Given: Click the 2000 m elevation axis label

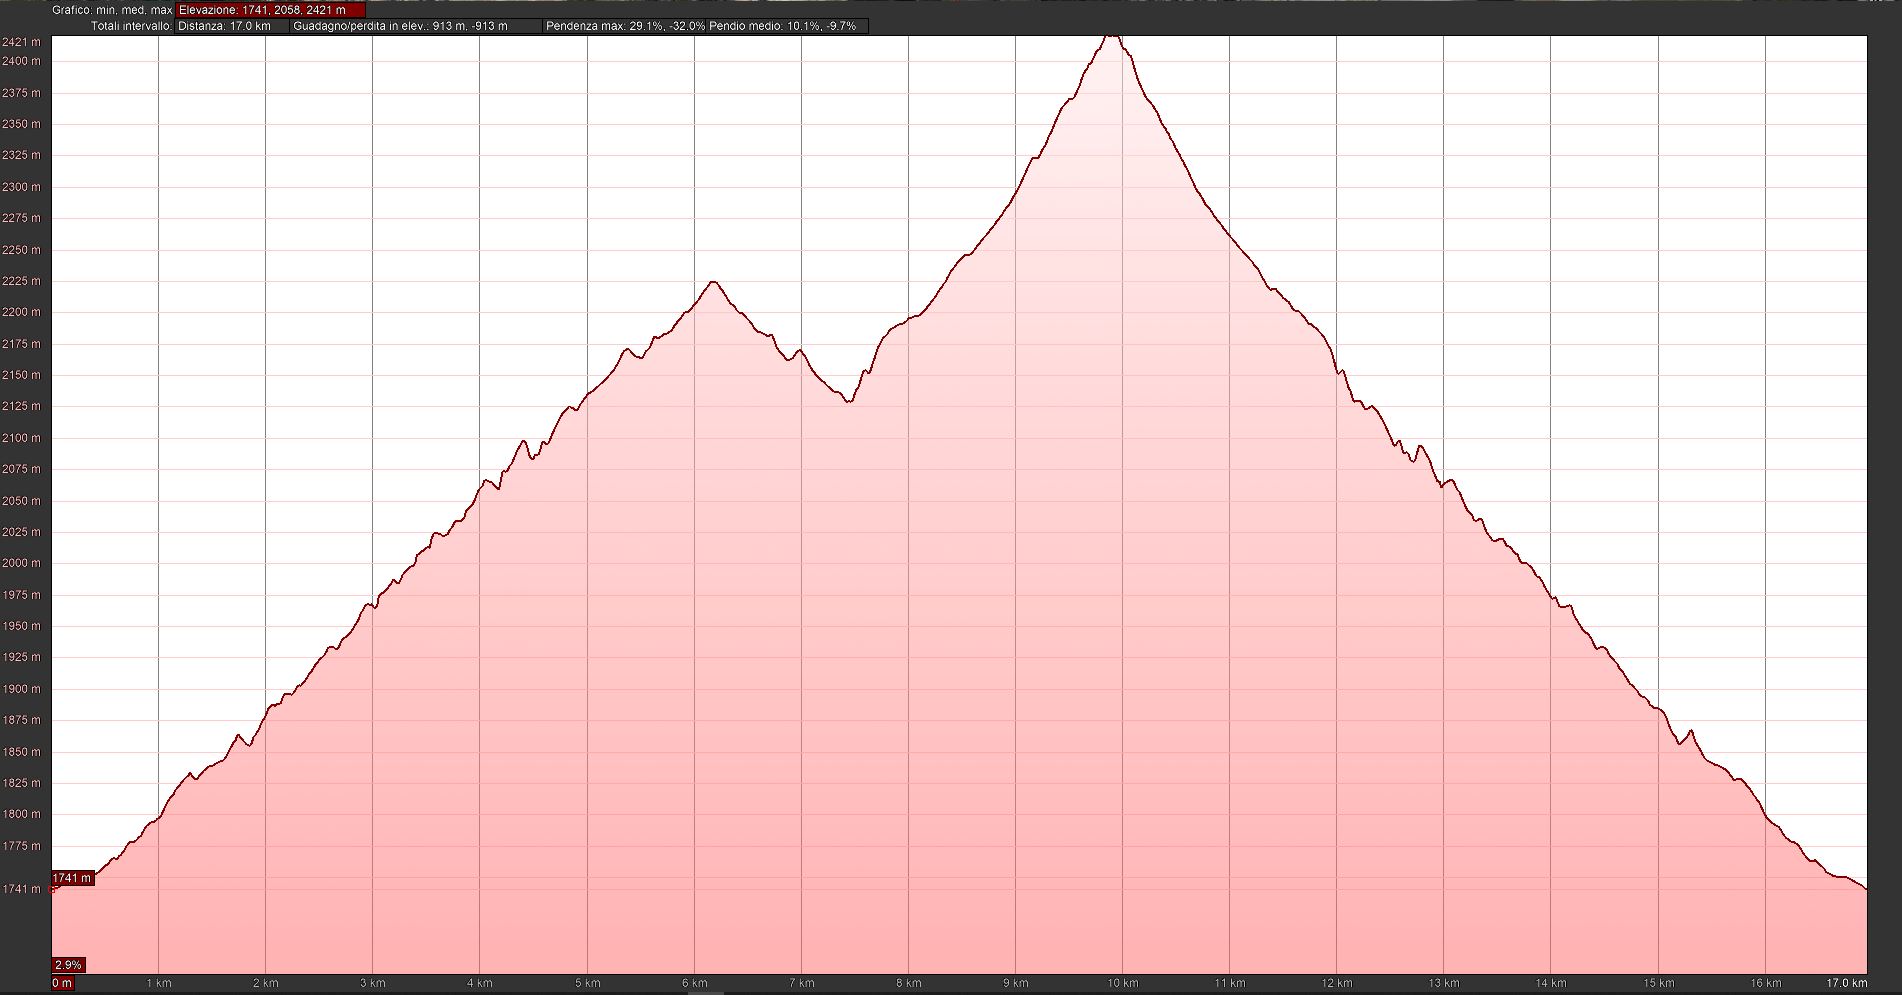Looking at the screenshot, I should [21, 563].
